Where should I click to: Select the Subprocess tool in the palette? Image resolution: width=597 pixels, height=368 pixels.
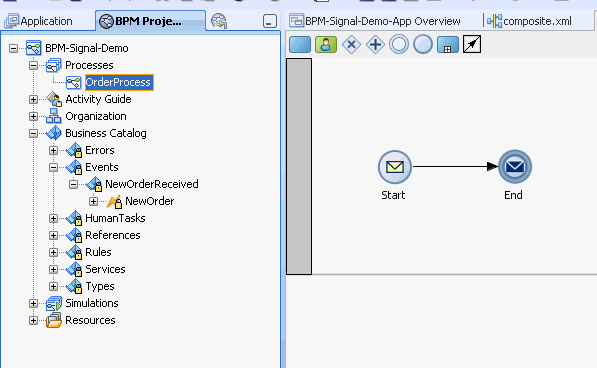(448, 45)
